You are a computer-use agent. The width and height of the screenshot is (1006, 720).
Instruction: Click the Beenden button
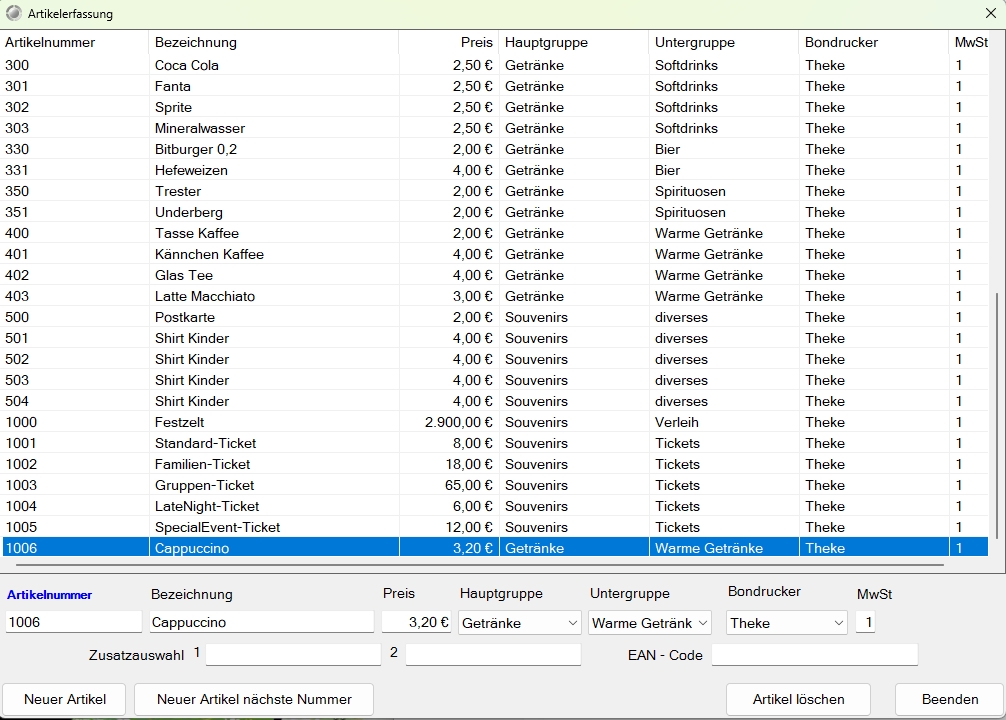coord(950,699)
